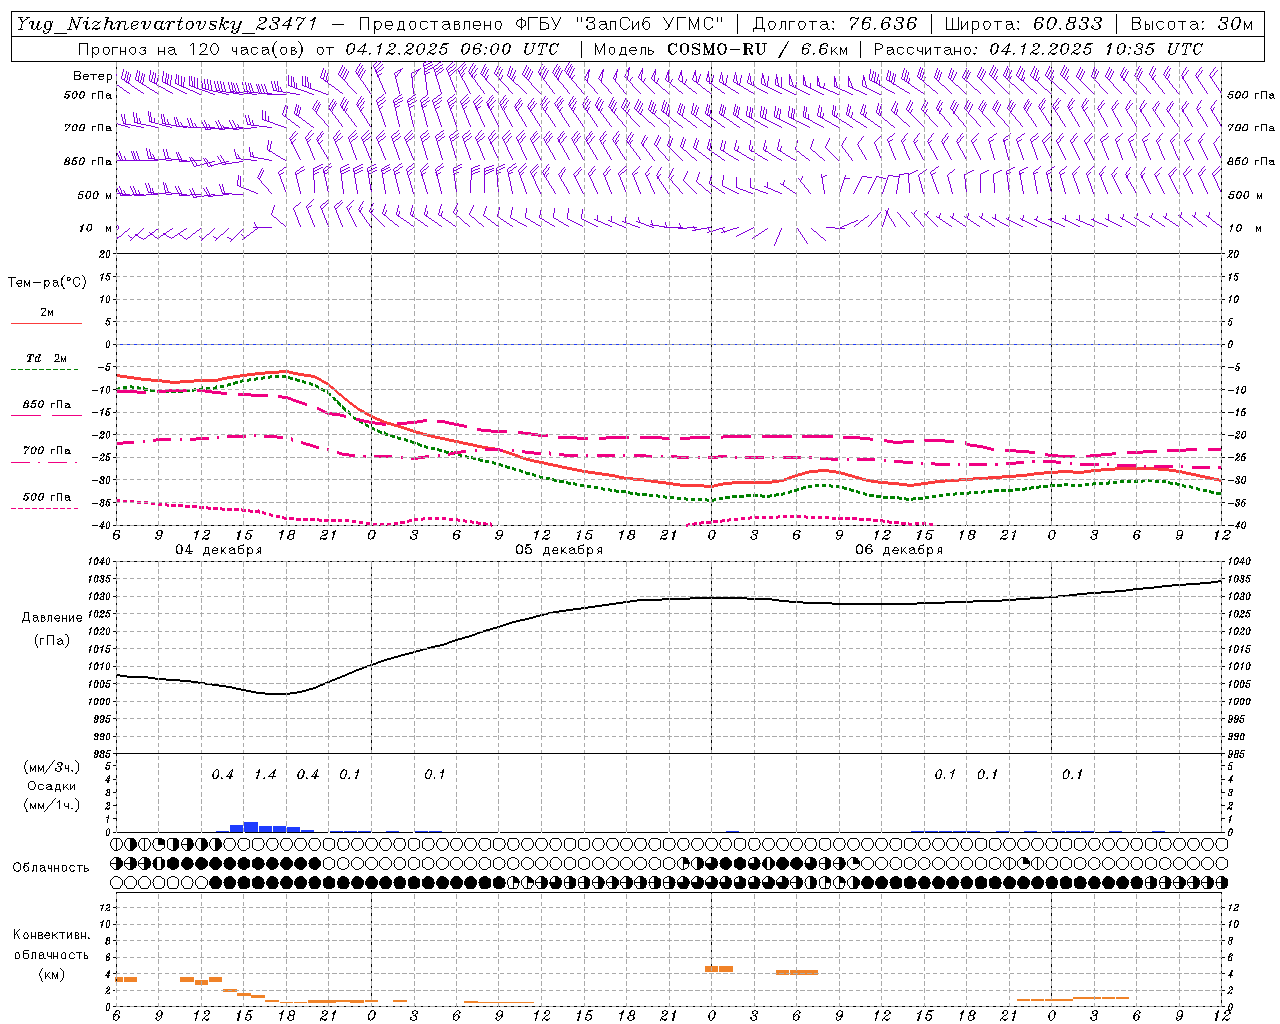The image size is (1280, 1024).
Task: Click the Давление panel label
Action: coord(50,618)
